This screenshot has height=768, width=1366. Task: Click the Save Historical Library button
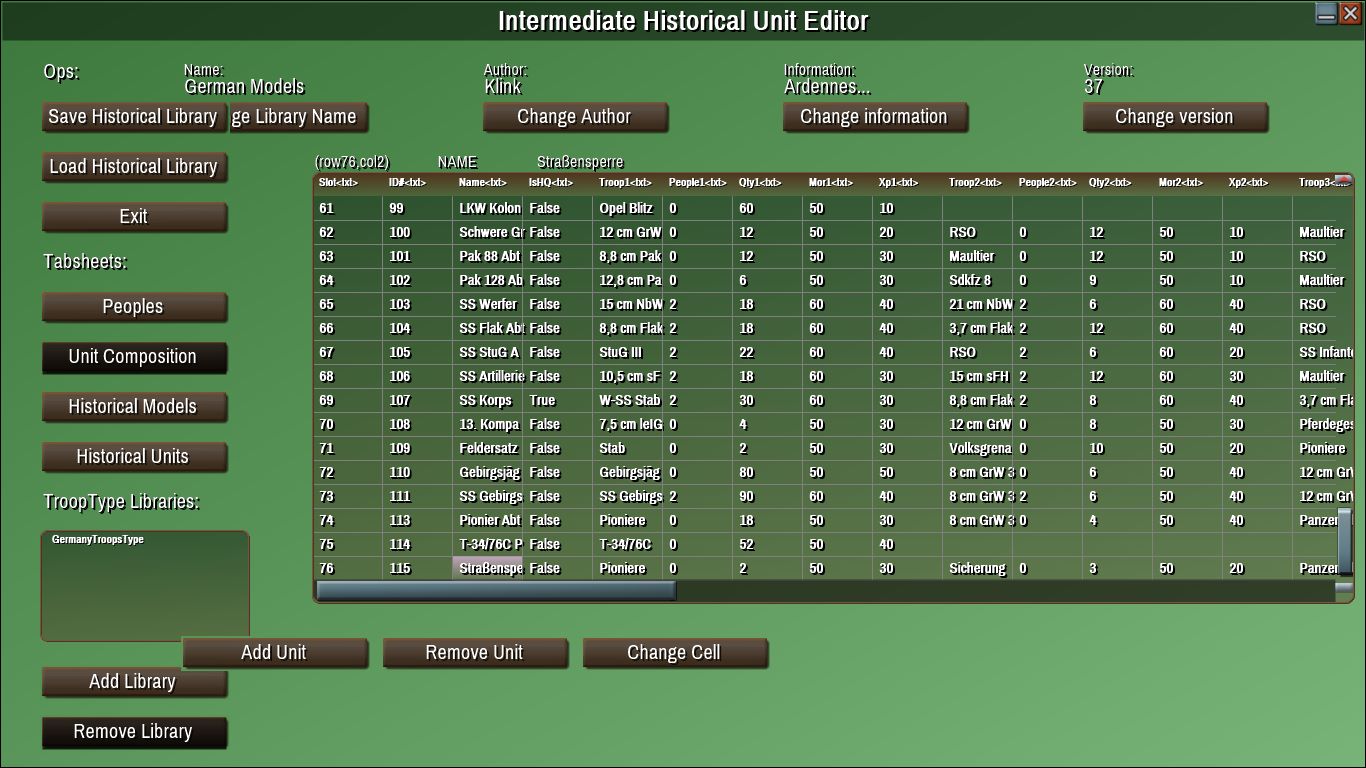click(x=133, y=117)
